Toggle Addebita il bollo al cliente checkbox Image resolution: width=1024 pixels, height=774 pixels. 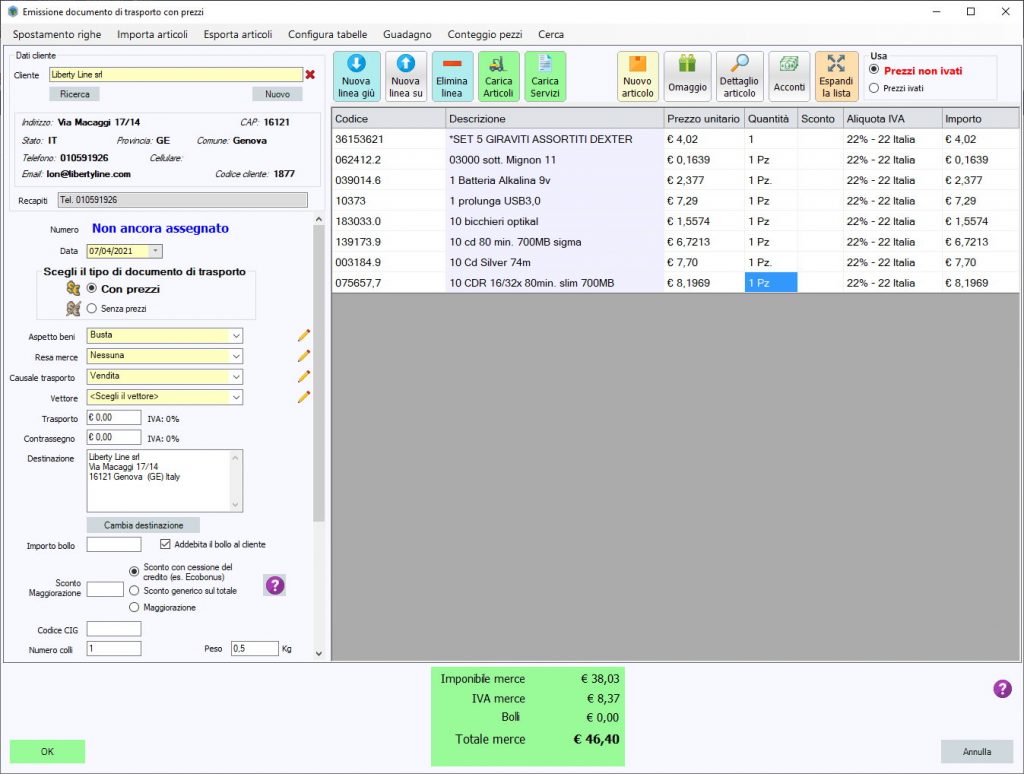(x=166, y=545)
